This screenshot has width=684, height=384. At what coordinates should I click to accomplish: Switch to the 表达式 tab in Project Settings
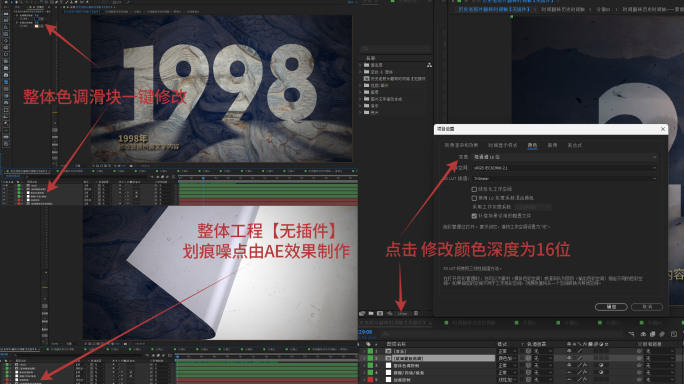pos(575,145)
